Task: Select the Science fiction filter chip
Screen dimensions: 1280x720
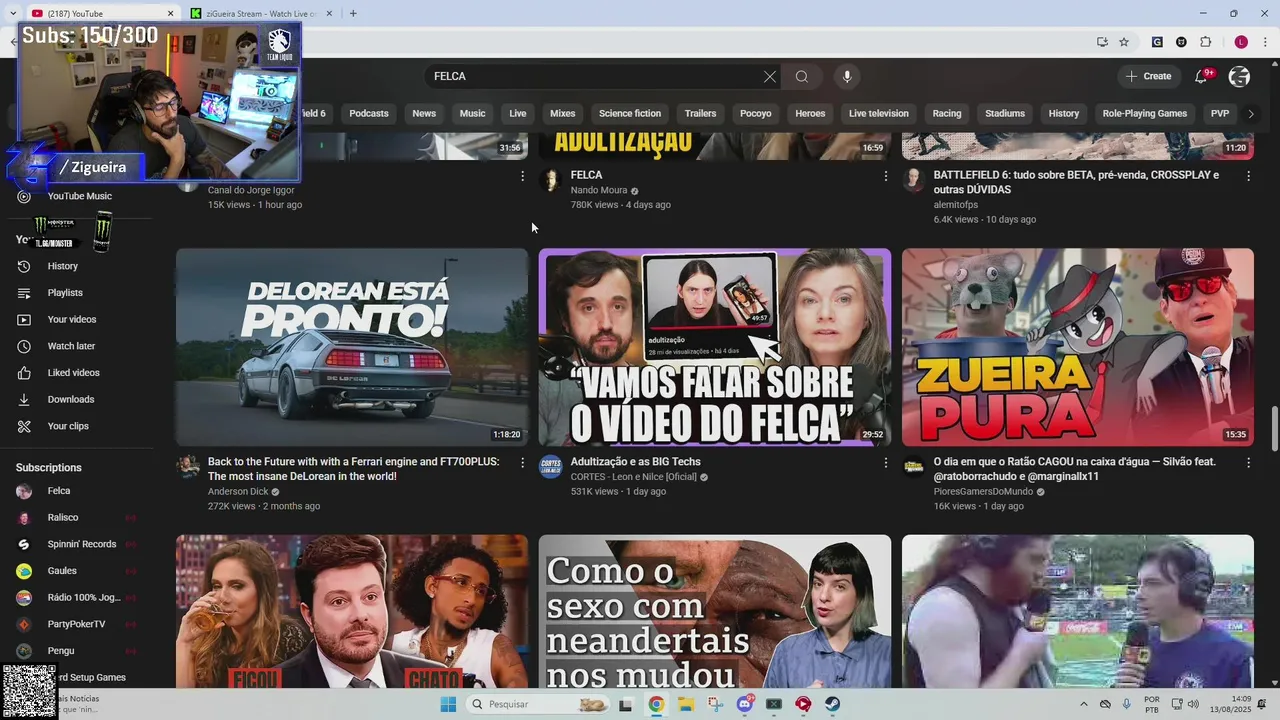Action: (630, 113)
